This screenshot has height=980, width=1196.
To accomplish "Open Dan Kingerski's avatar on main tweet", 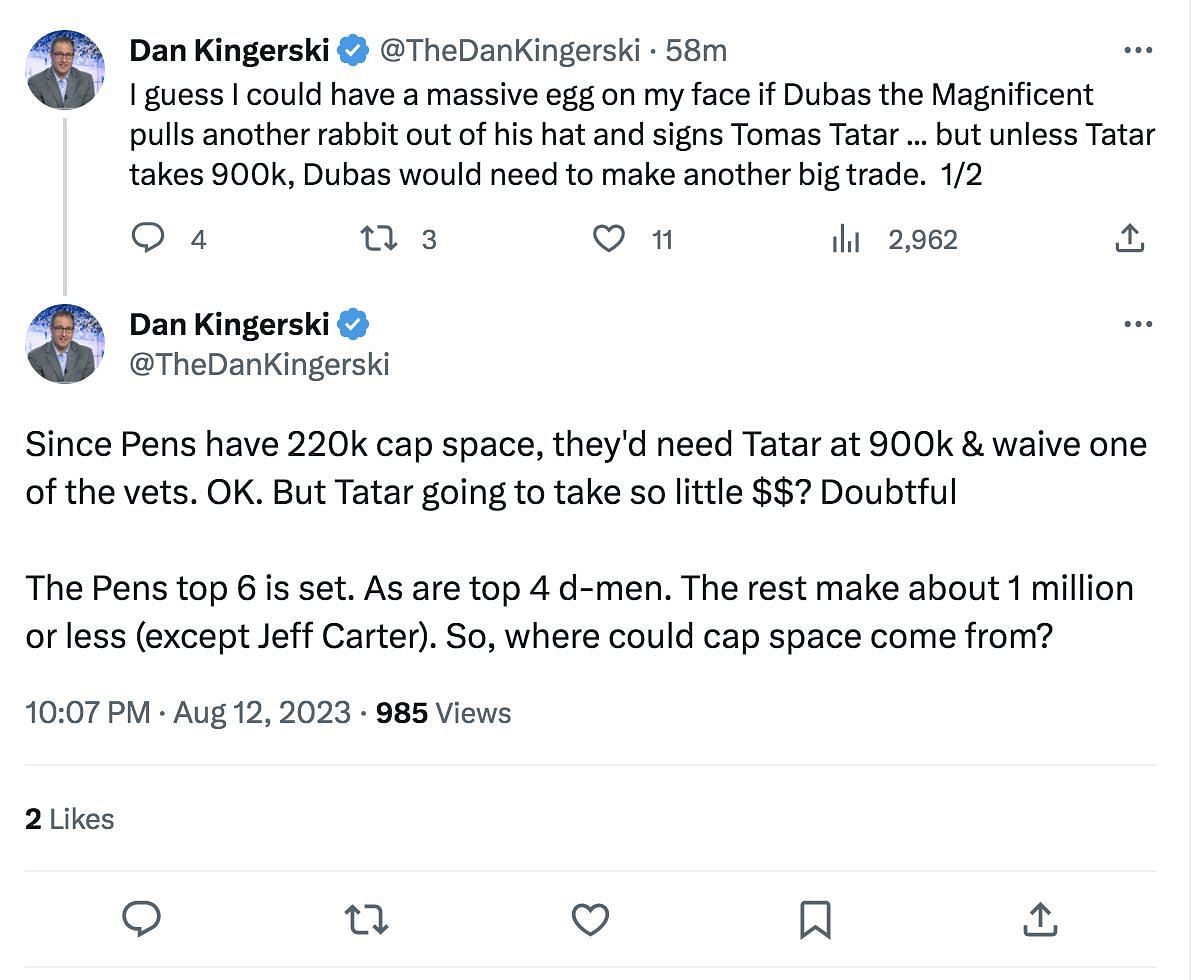I will click(x=65, y=343).
